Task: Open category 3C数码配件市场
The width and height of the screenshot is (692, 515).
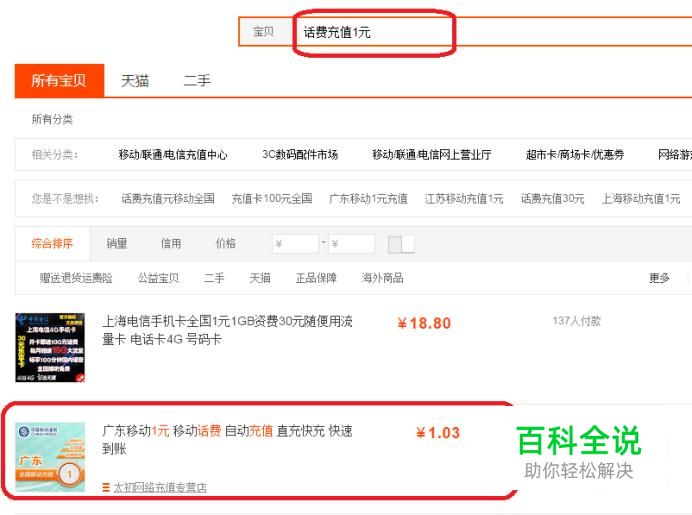Action: click(300, 154)
